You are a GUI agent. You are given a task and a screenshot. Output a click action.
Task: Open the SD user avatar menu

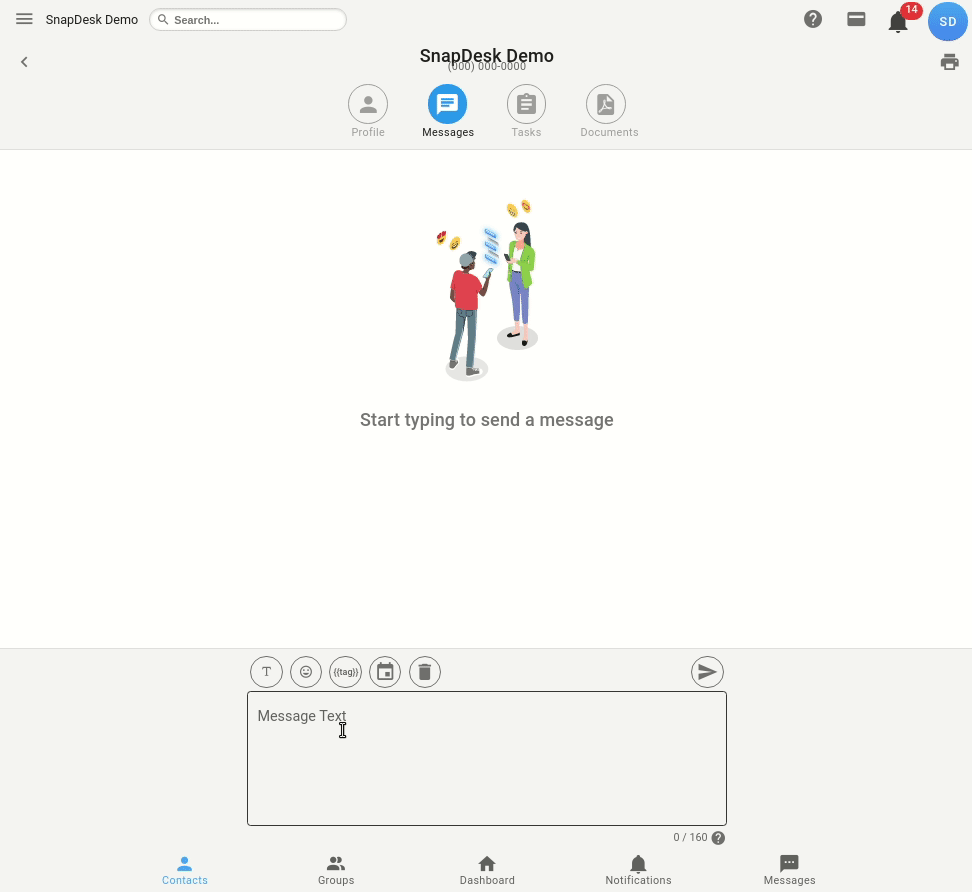pyautogui.click(x=947, y=22)
